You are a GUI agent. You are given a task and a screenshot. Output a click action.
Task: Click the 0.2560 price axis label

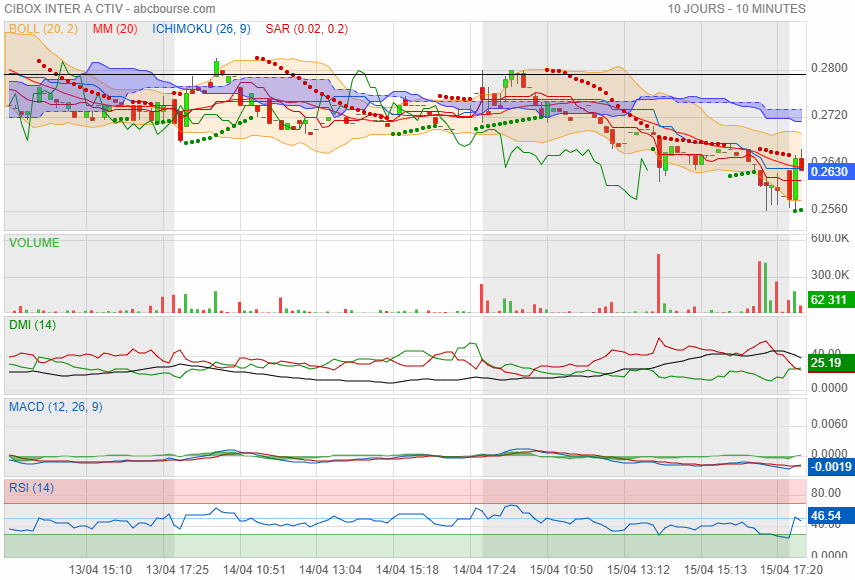coord(829,209)
